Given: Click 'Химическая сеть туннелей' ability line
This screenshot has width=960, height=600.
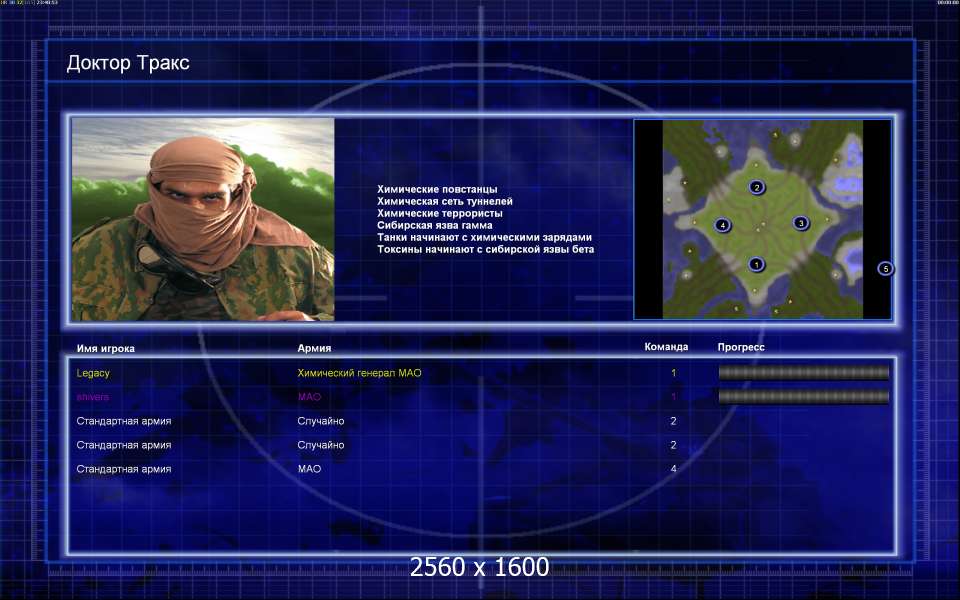Looking at the screenshot, I should pyautogui.click(x=444, y=201).
